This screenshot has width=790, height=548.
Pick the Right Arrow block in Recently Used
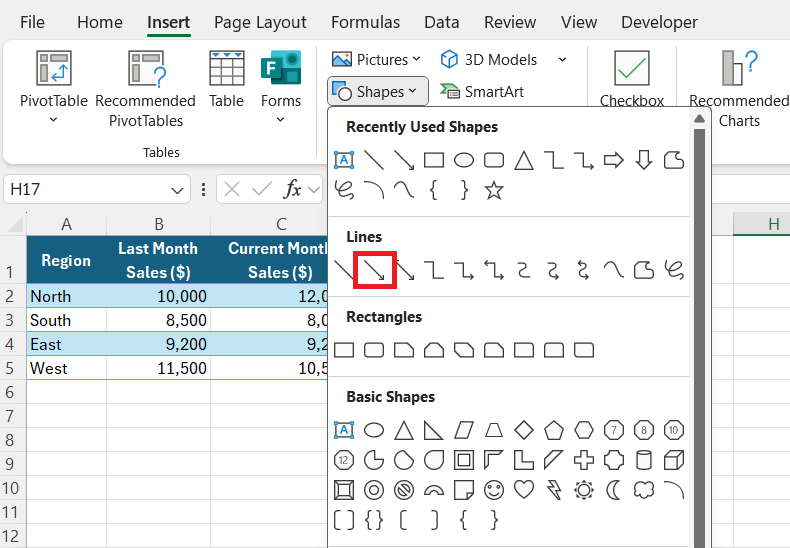pyautogui.click(x=614, y=161)
